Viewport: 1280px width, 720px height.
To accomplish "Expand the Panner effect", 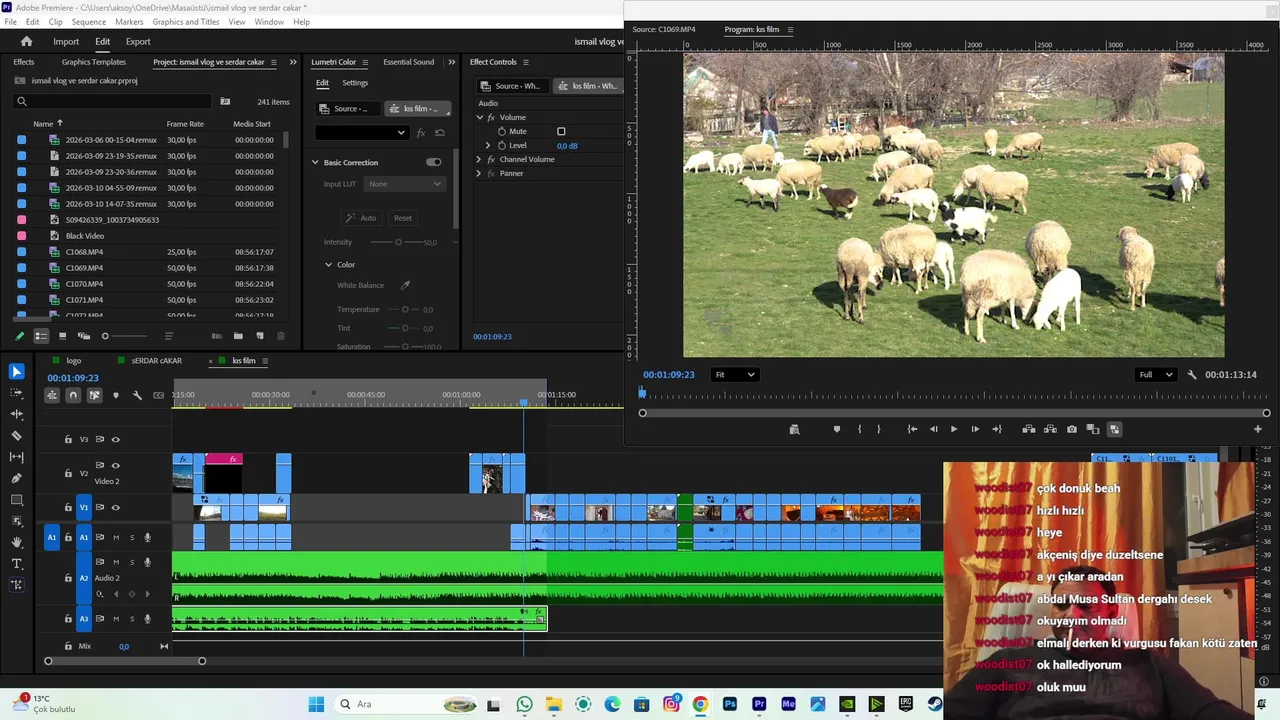I will click(479, 173).
